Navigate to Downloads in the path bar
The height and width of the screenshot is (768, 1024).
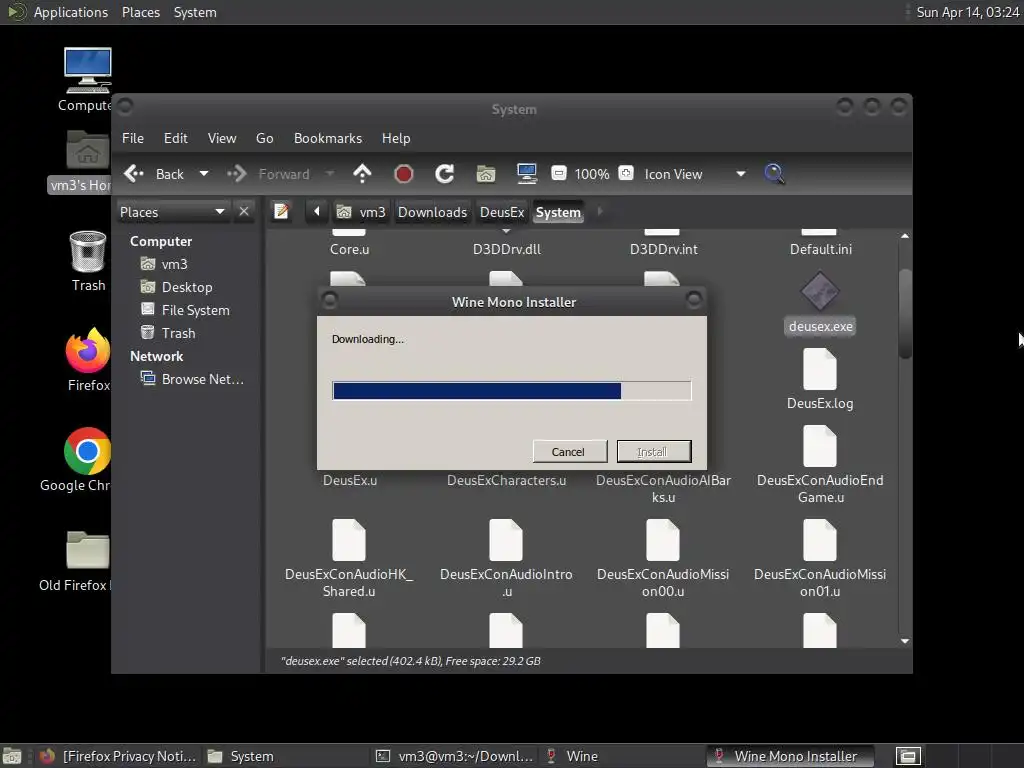432,212
